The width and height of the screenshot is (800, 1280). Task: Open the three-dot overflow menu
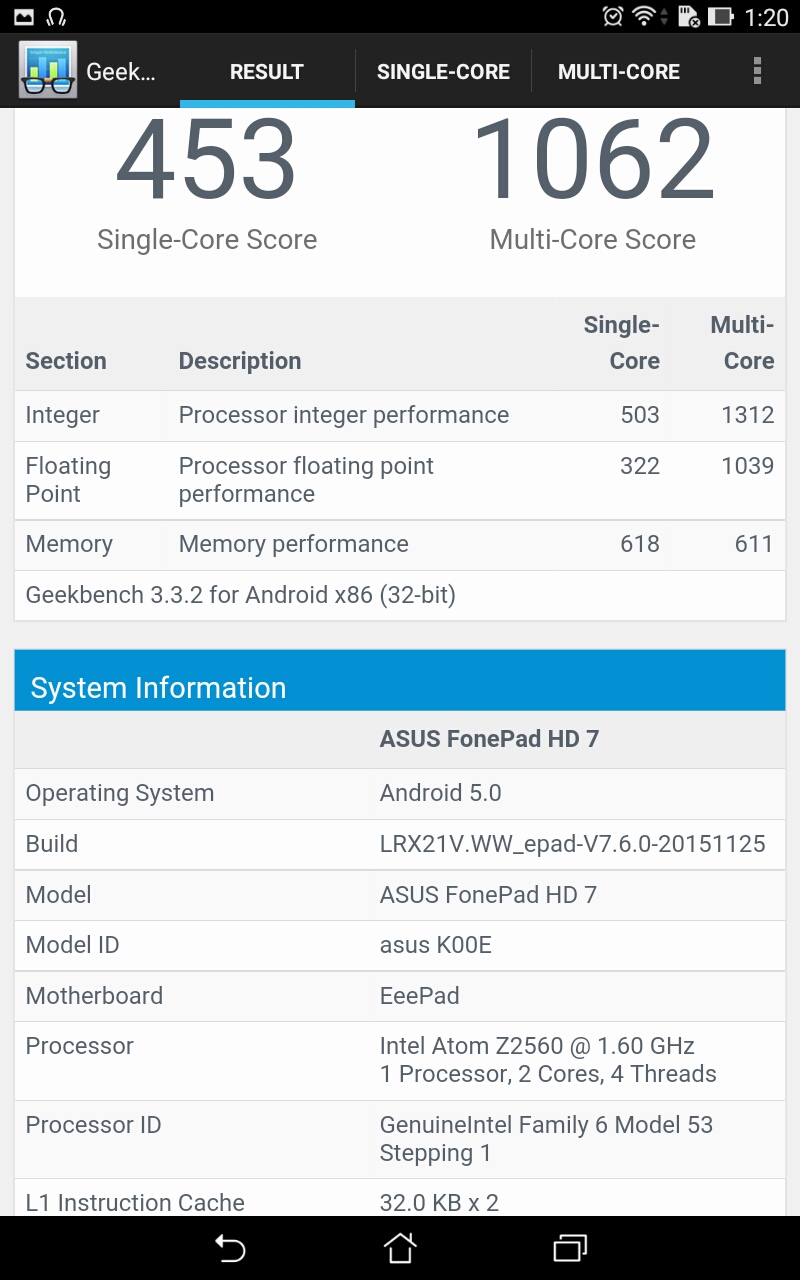coord(757,71)
